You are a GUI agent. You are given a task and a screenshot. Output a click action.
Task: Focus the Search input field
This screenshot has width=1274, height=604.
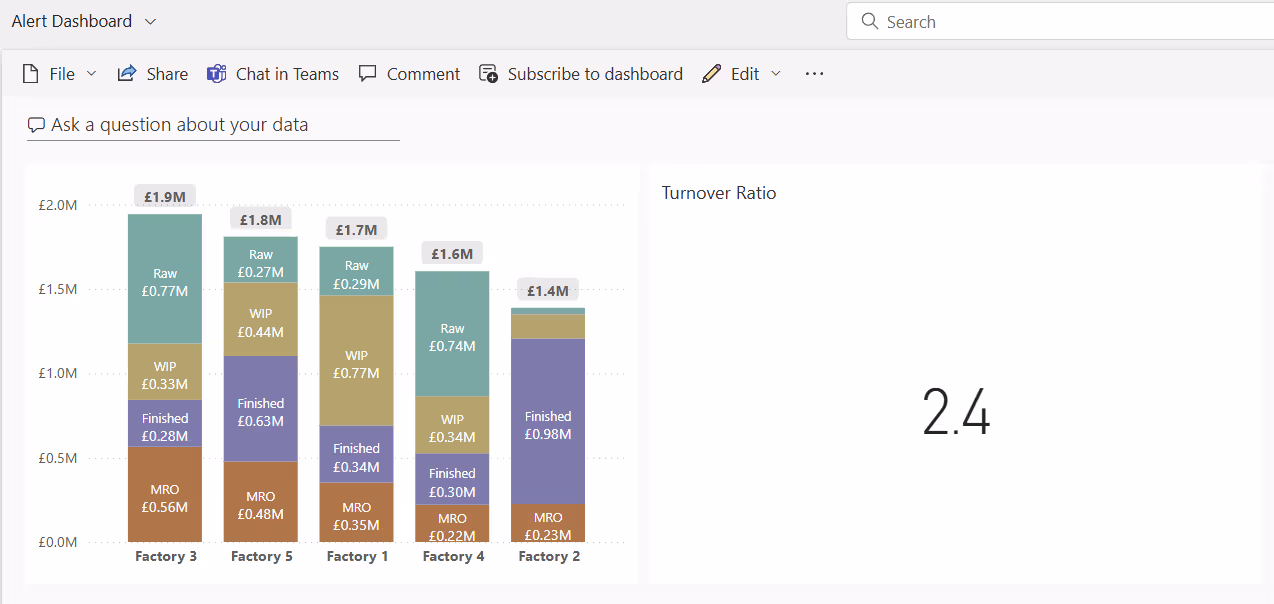click(1060, 21)
